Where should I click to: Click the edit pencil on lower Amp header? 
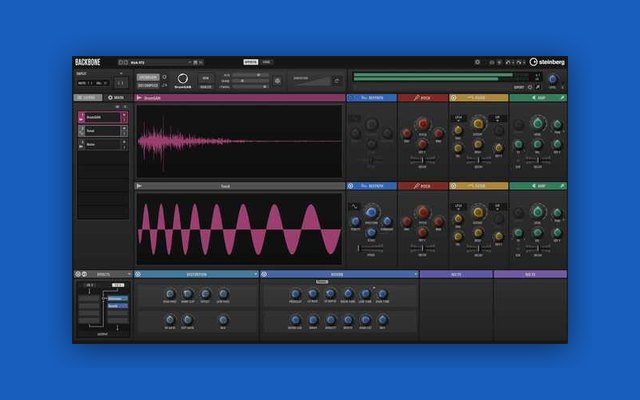(562, 186)
